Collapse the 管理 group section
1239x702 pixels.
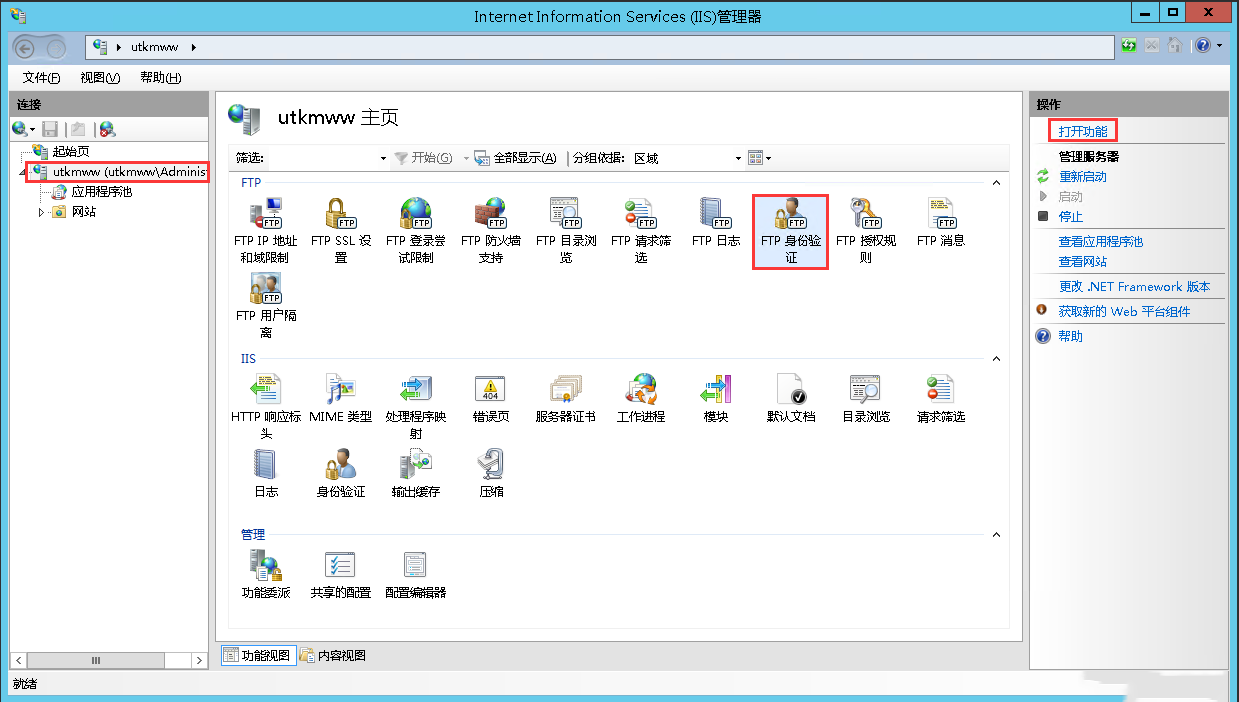[x=996, y=535]
